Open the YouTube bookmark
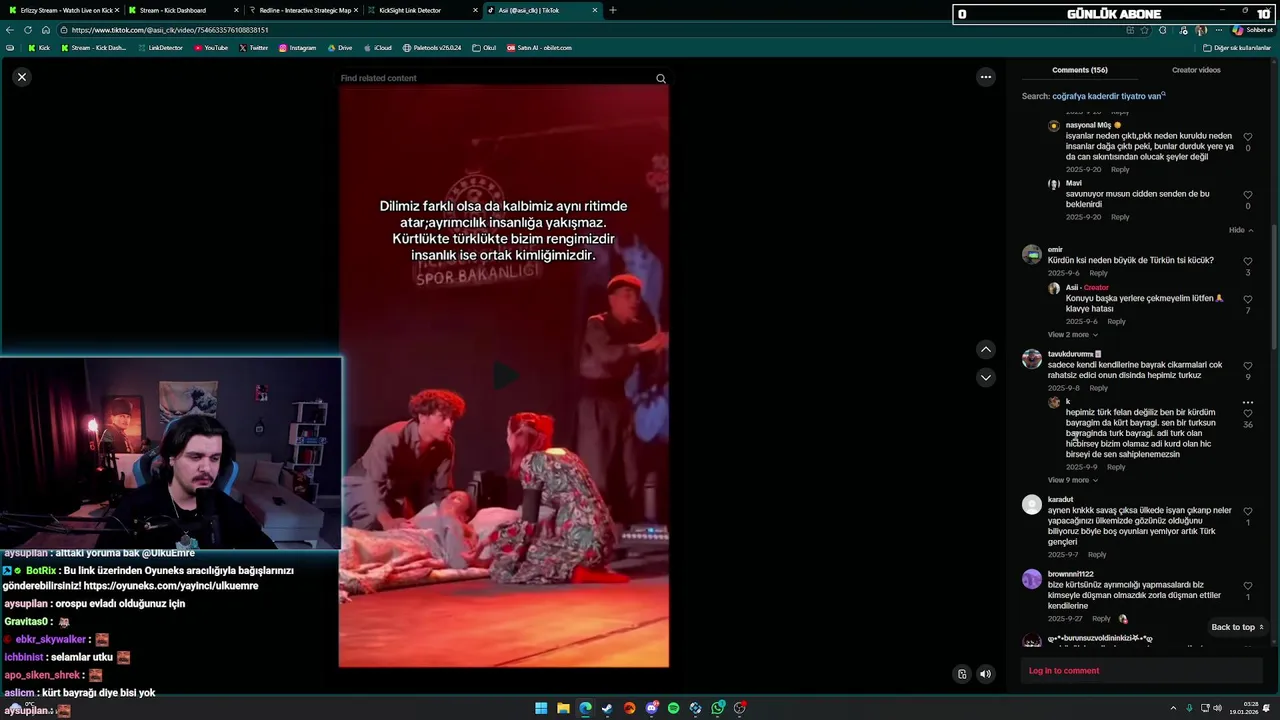1280x720 pixels. click(211, 48)
